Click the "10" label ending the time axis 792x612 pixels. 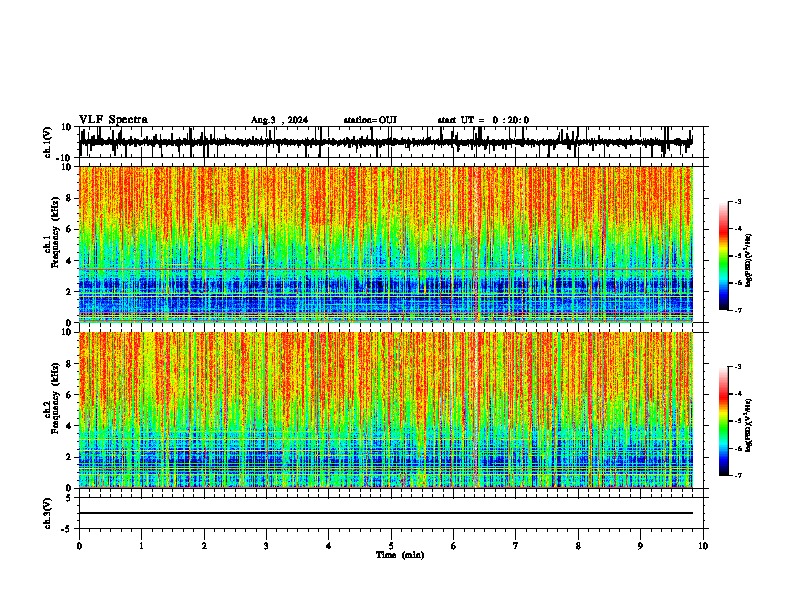[x=703, y=546]
